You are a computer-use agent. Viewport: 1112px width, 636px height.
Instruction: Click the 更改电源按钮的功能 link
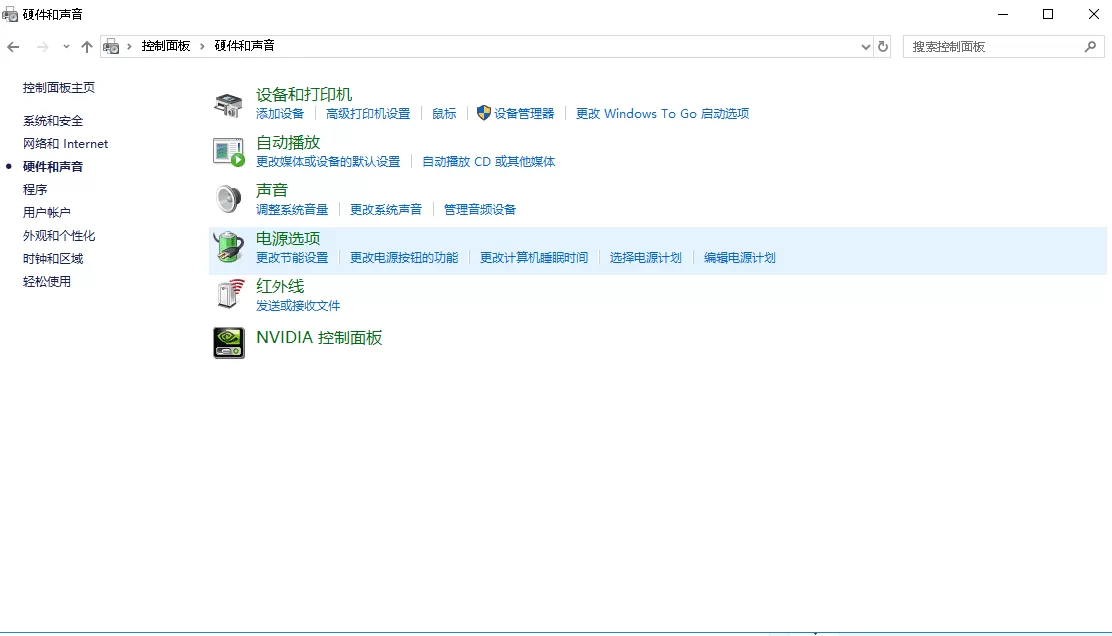[404, 258]
